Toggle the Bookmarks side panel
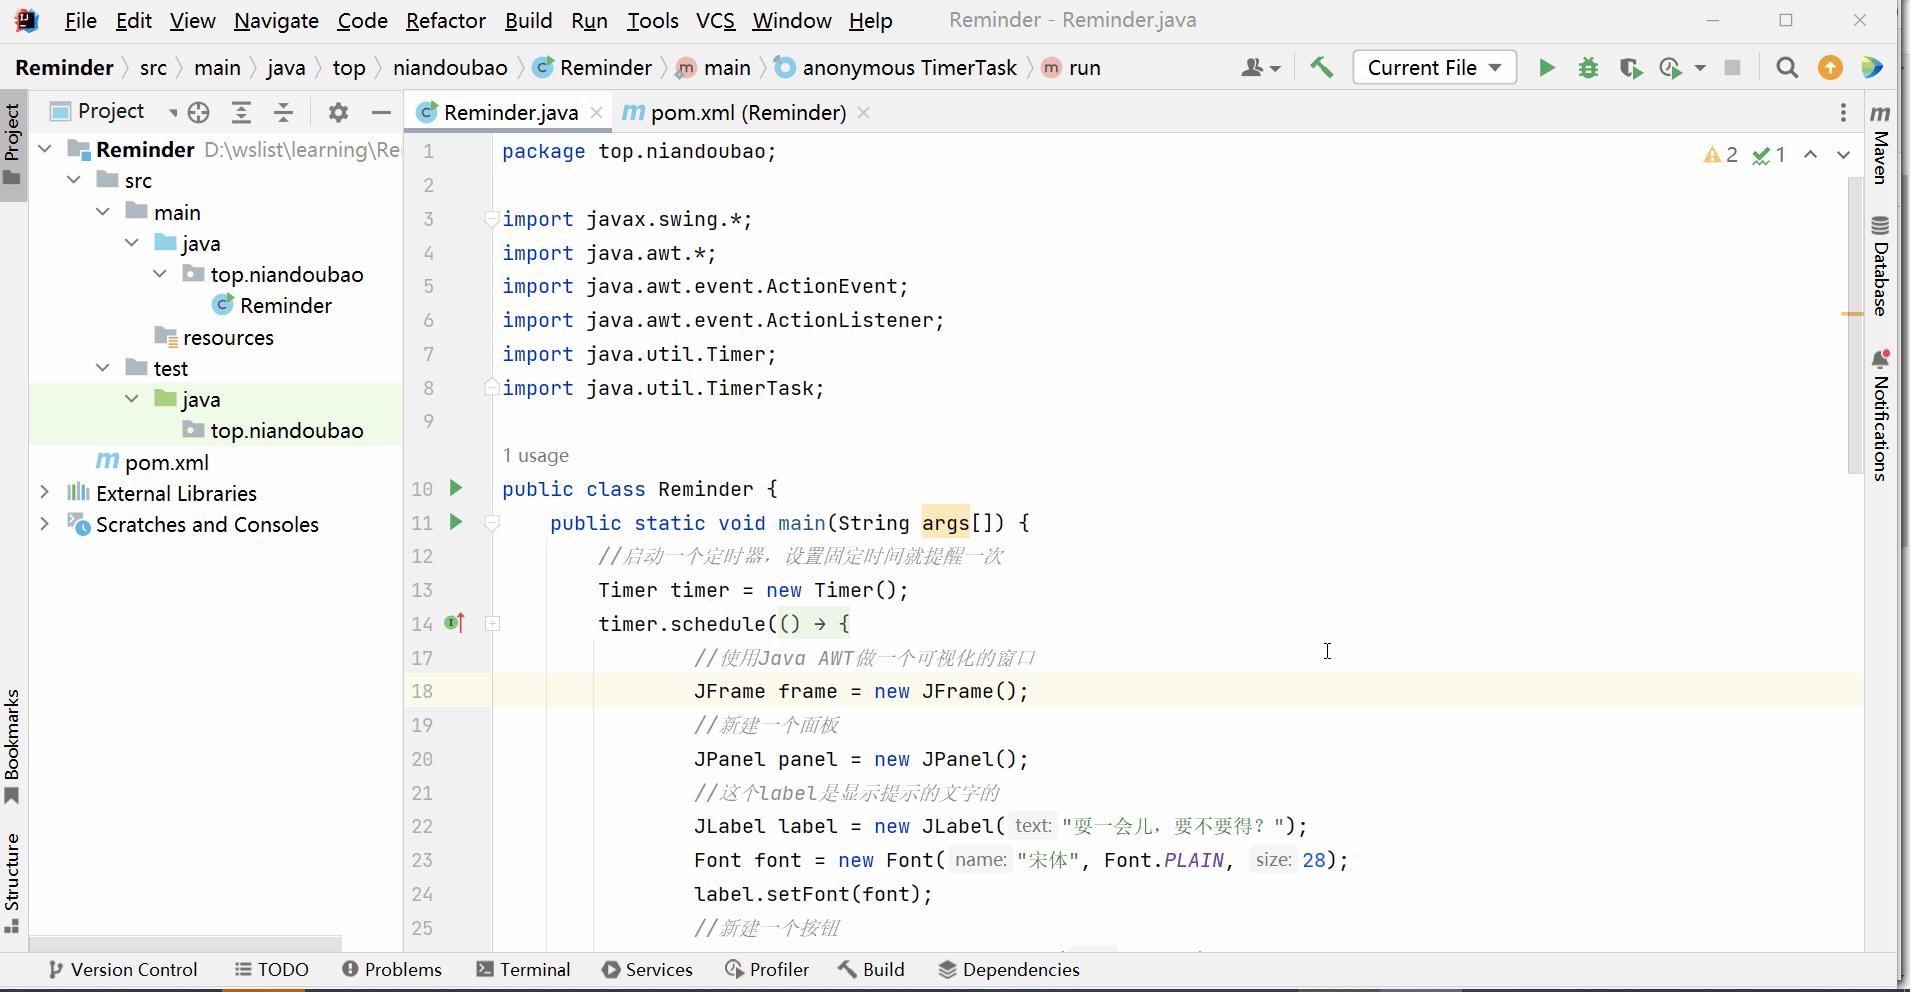The width and height of the screenshot is (1915, 992). (x=12, y=746)
